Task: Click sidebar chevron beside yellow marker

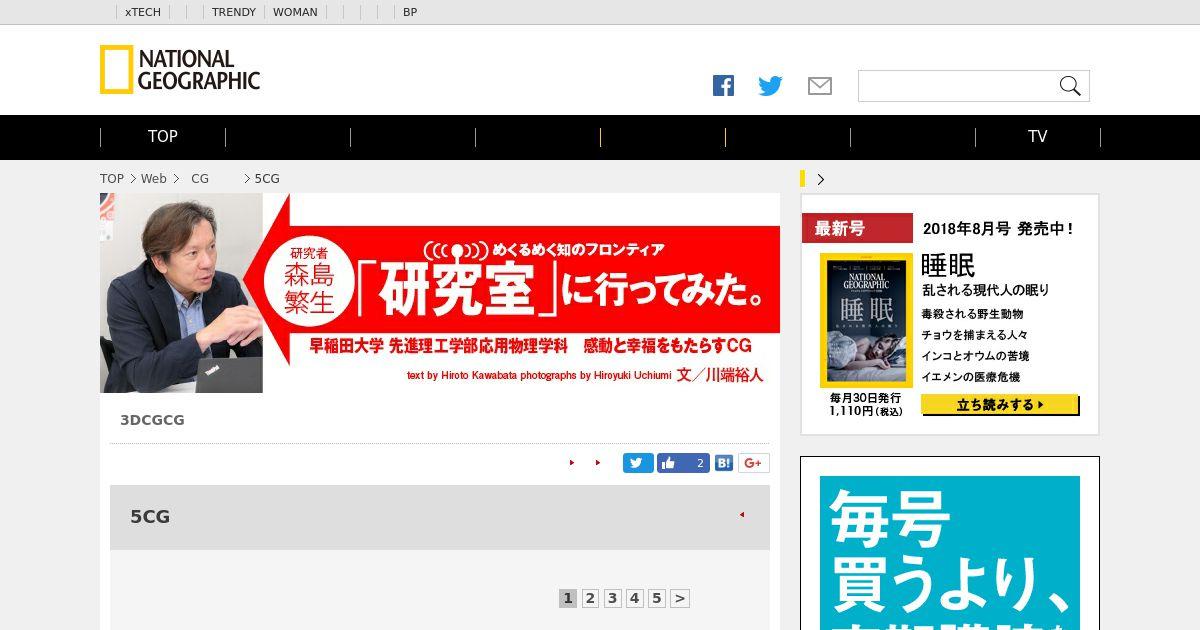Action: [821, 179]
